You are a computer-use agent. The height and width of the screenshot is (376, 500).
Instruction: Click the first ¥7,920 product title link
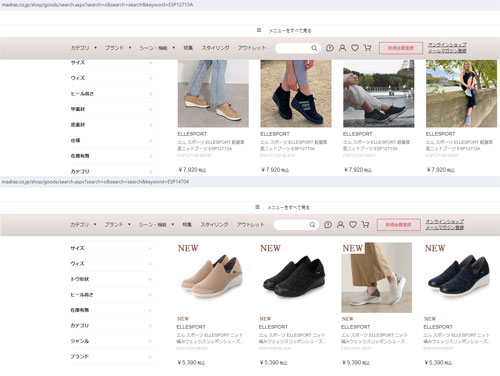coord(211,145)
